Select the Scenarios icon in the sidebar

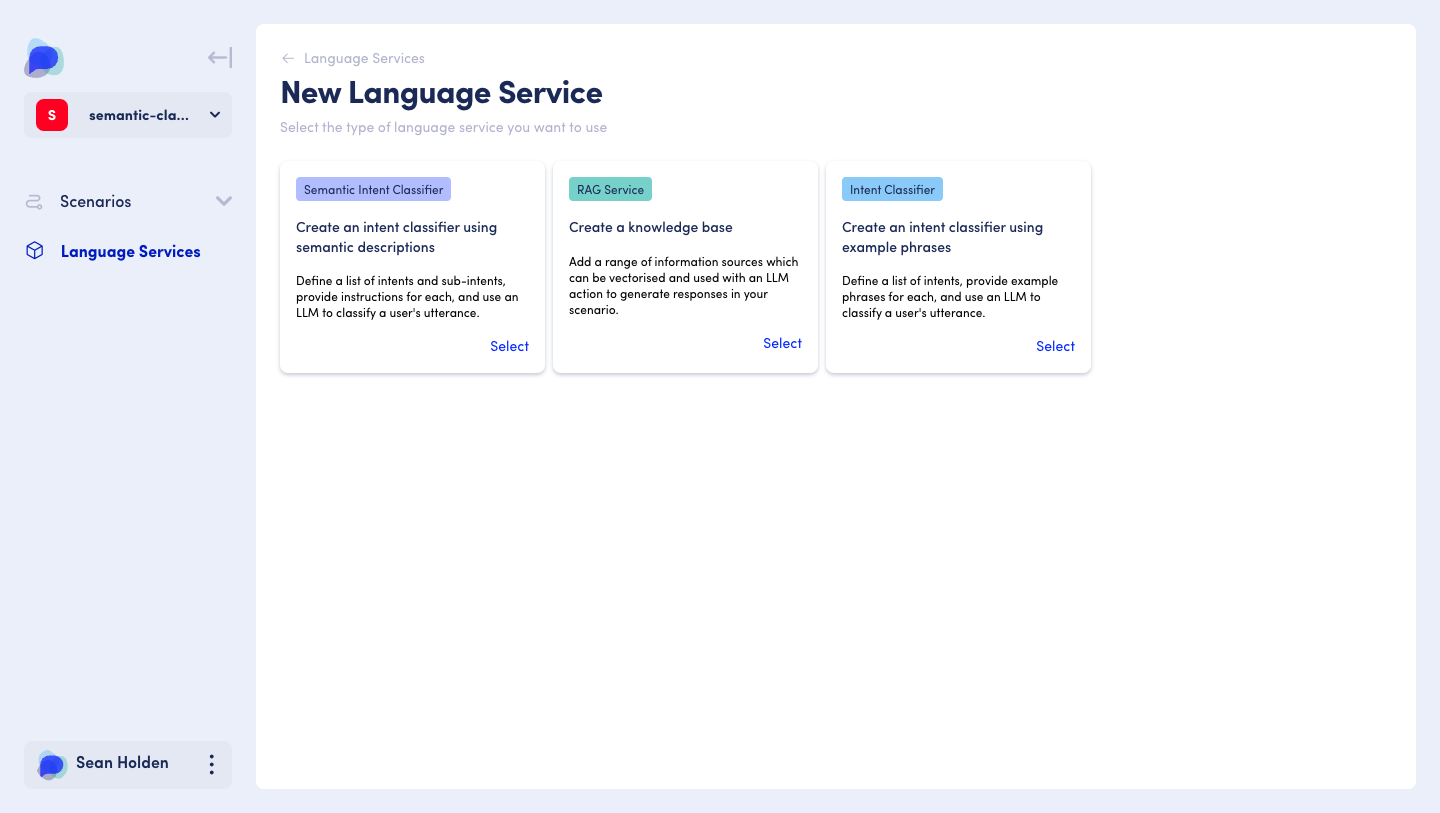(33, 201)
